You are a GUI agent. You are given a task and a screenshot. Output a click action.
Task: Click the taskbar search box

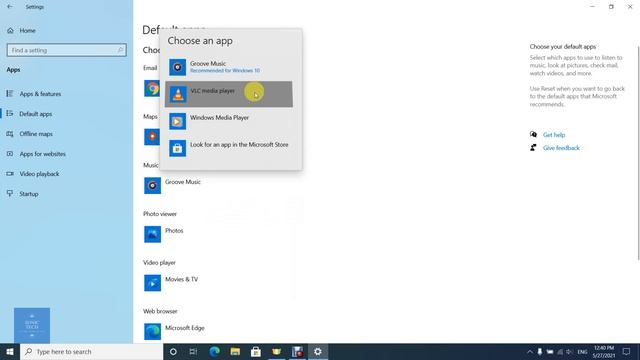click(x=91, y=351)
